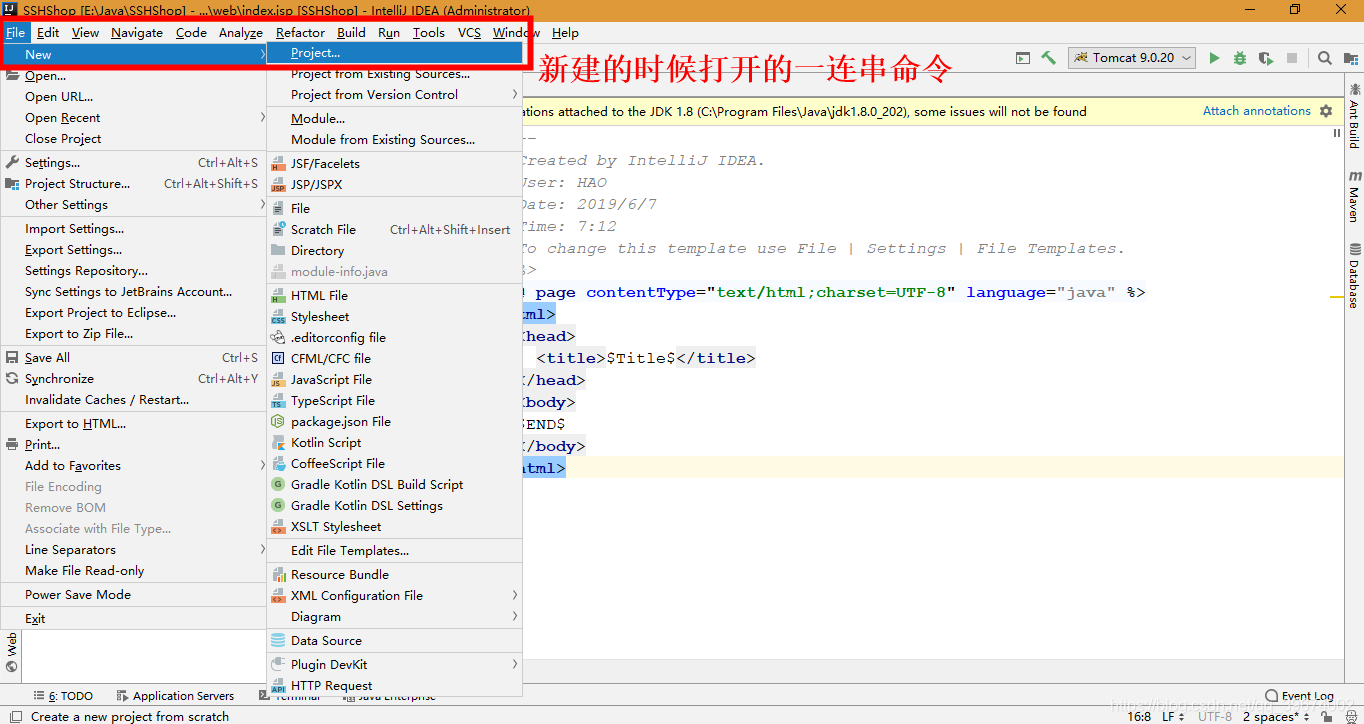Click Invalidate Caches / Restart...
The height and width of the screenshot is (724, 1364).
click(x=133, y=400)
